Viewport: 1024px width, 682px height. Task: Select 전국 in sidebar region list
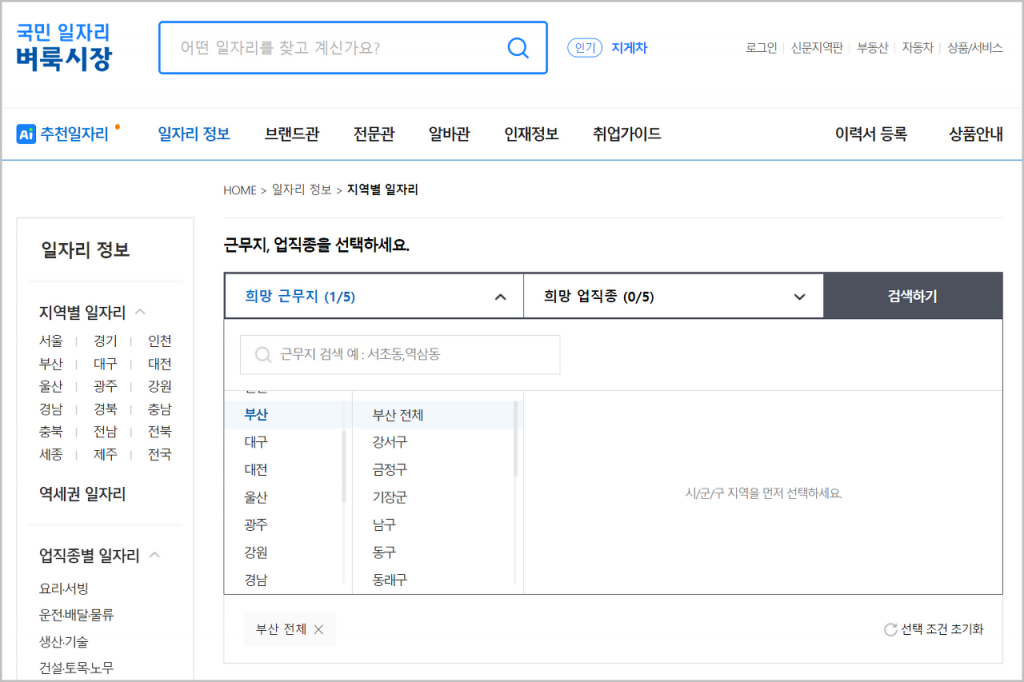pos(159,454)
